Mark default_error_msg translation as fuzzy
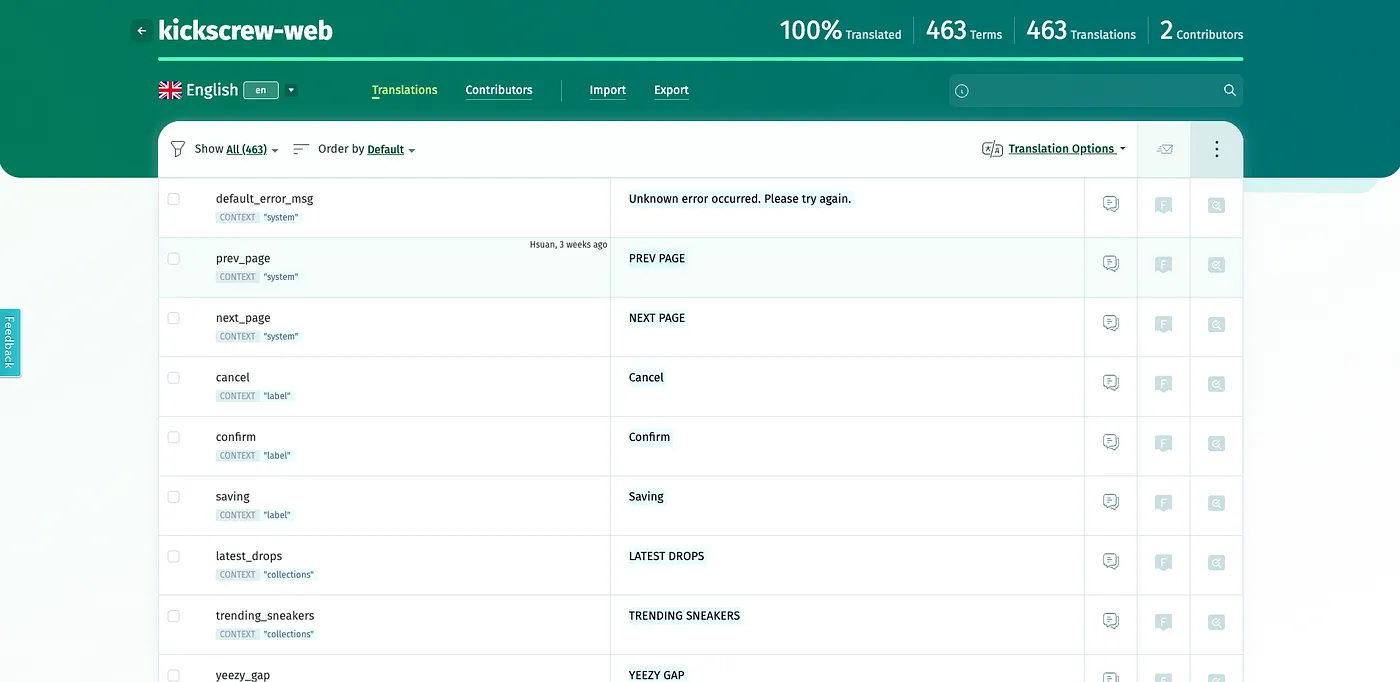Screen dimensions: 1400x682 click(1163, 206)
